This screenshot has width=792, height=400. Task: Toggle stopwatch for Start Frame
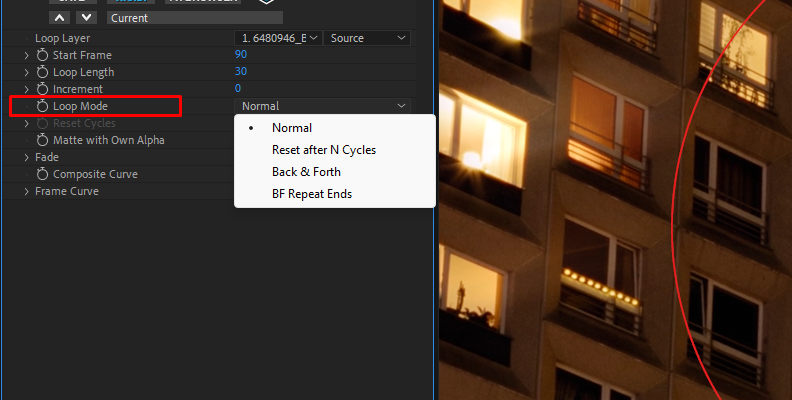pyautogui.click(x=42, y=55)
